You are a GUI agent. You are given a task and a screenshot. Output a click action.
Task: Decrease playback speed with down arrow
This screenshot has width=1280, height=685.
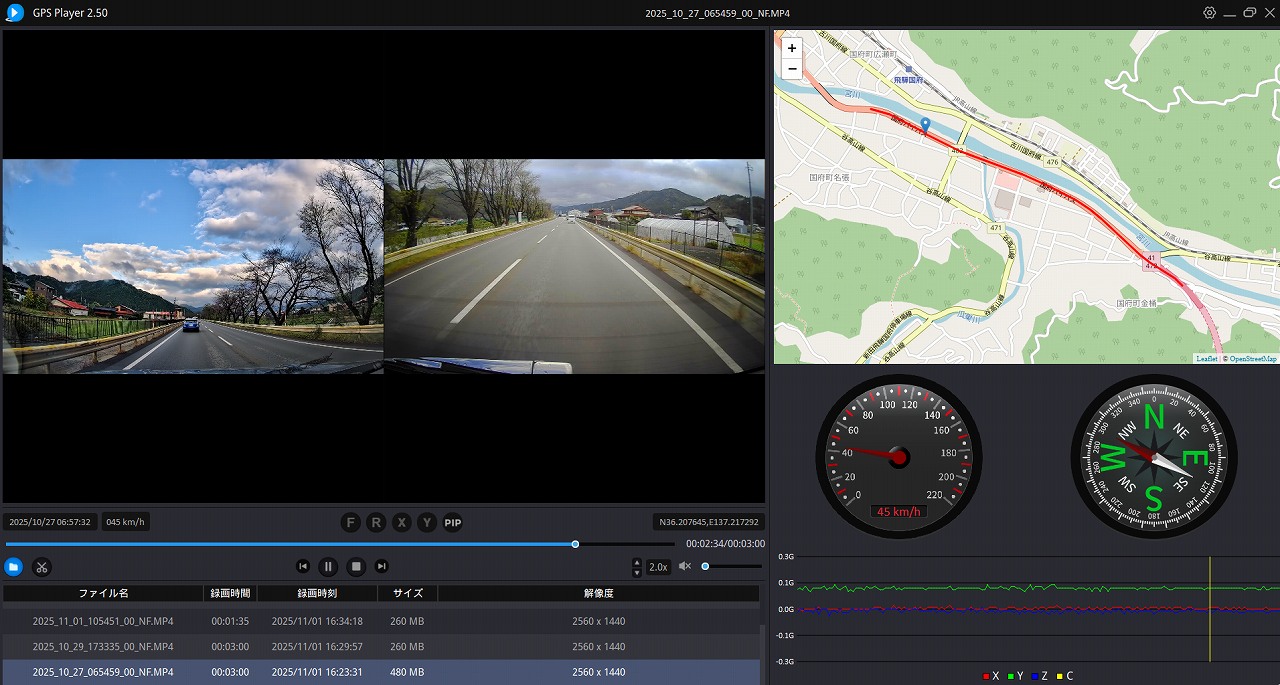pyautogui.click(x=638, y=572)
